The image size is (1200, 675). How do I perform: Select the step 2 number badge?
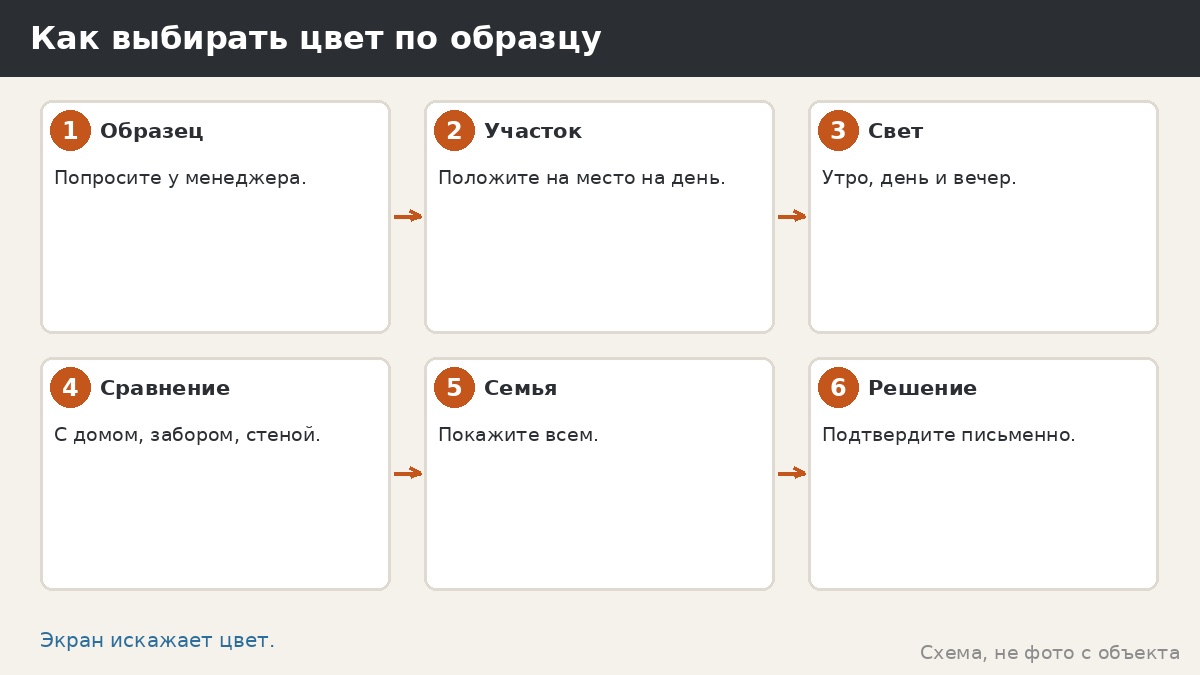click(x=454, y=131)
